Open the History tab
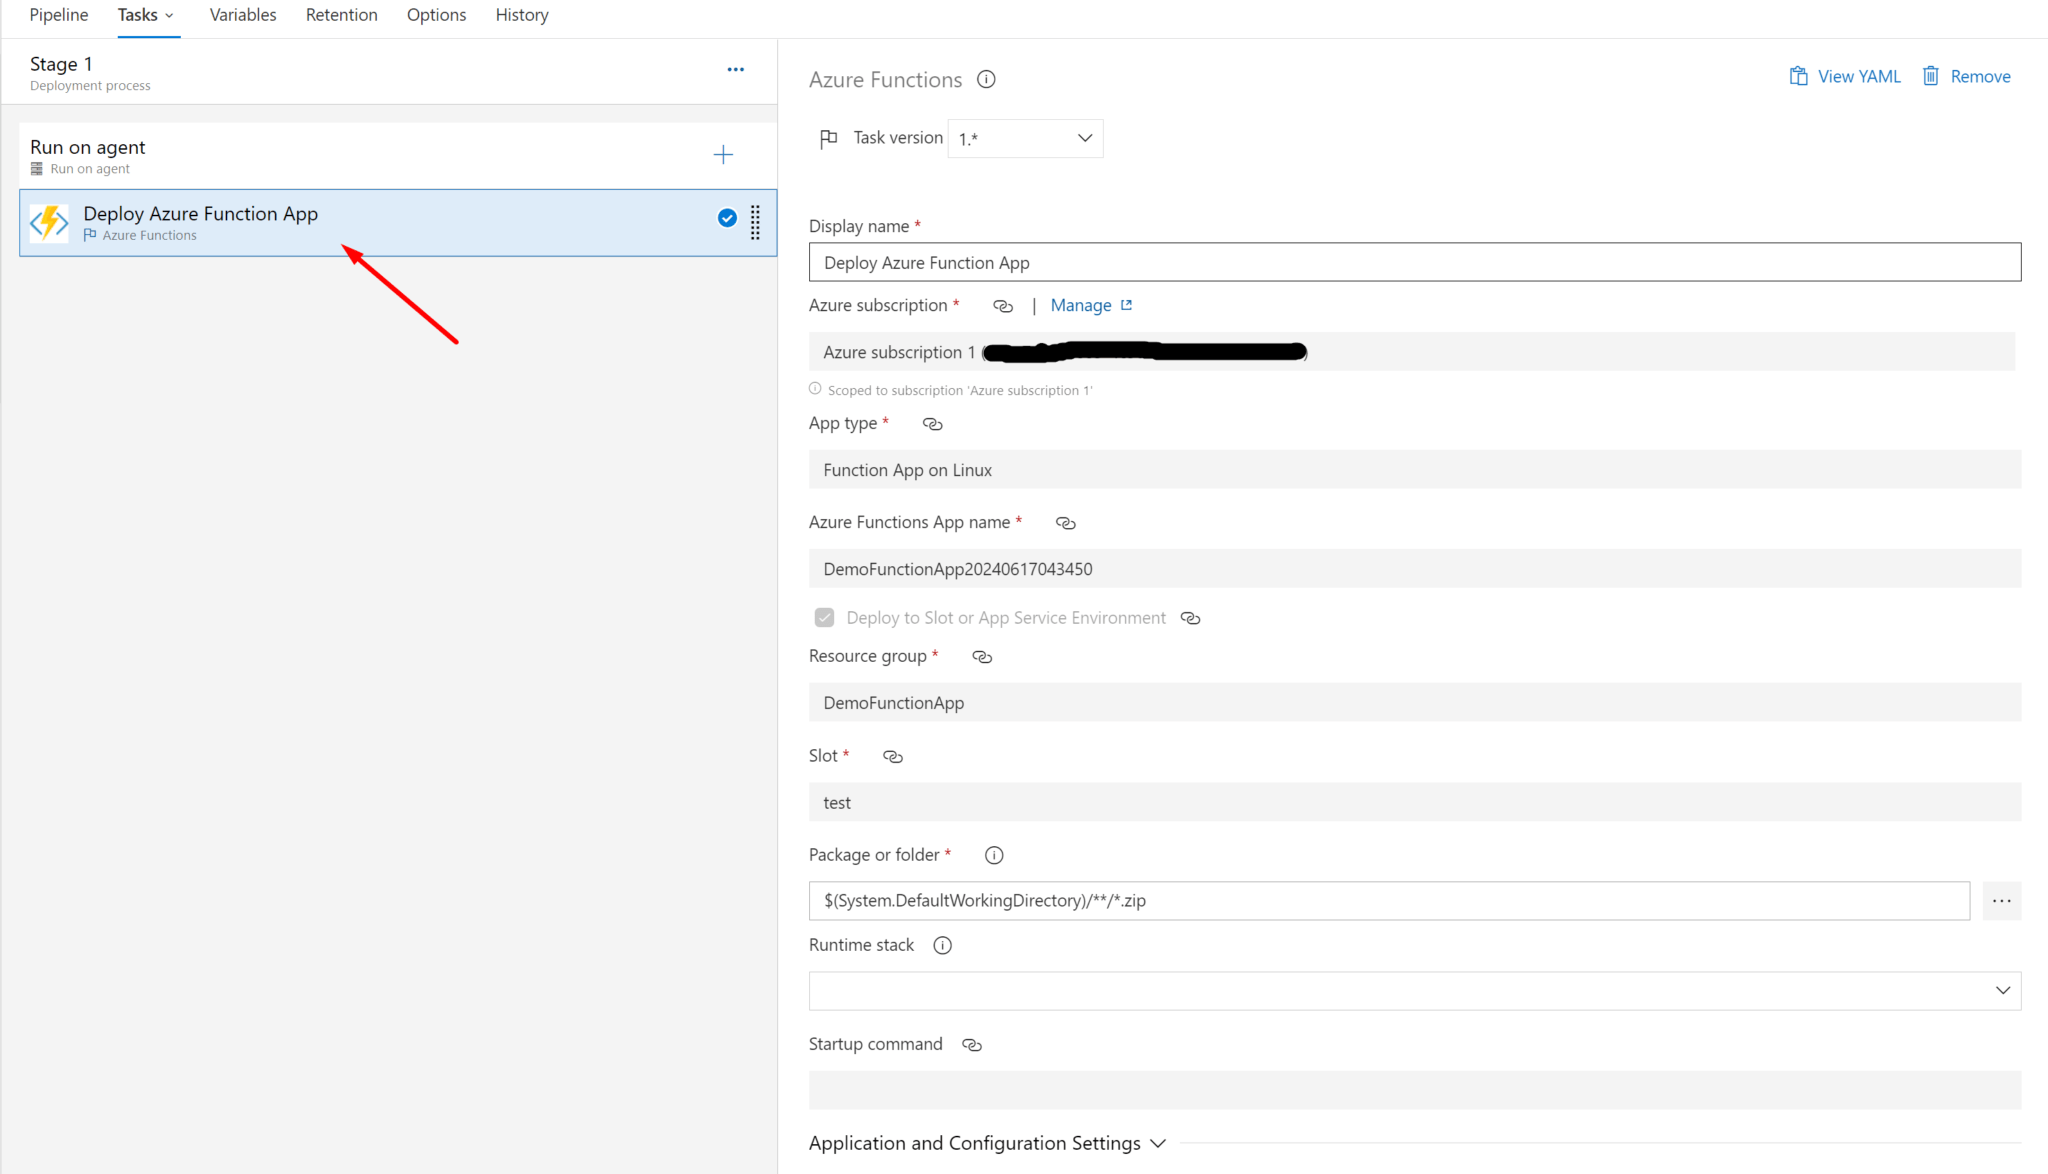This screenshot has height=1174, width=2048. point(521,14)
